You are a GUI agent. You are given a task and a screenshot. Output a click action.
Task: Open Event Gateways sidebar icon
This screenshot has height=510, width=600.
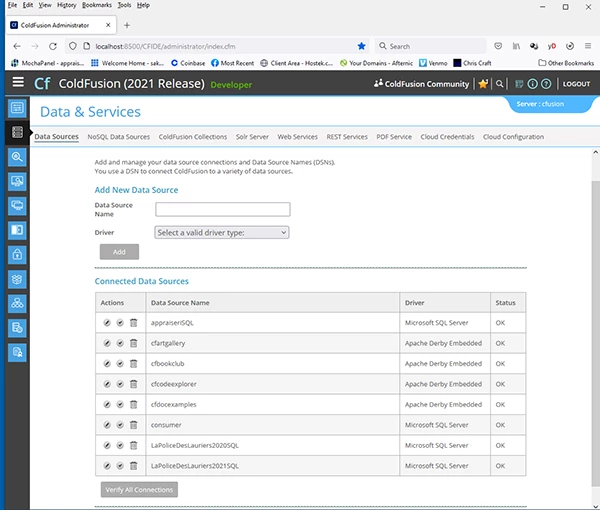pos(17,230)
